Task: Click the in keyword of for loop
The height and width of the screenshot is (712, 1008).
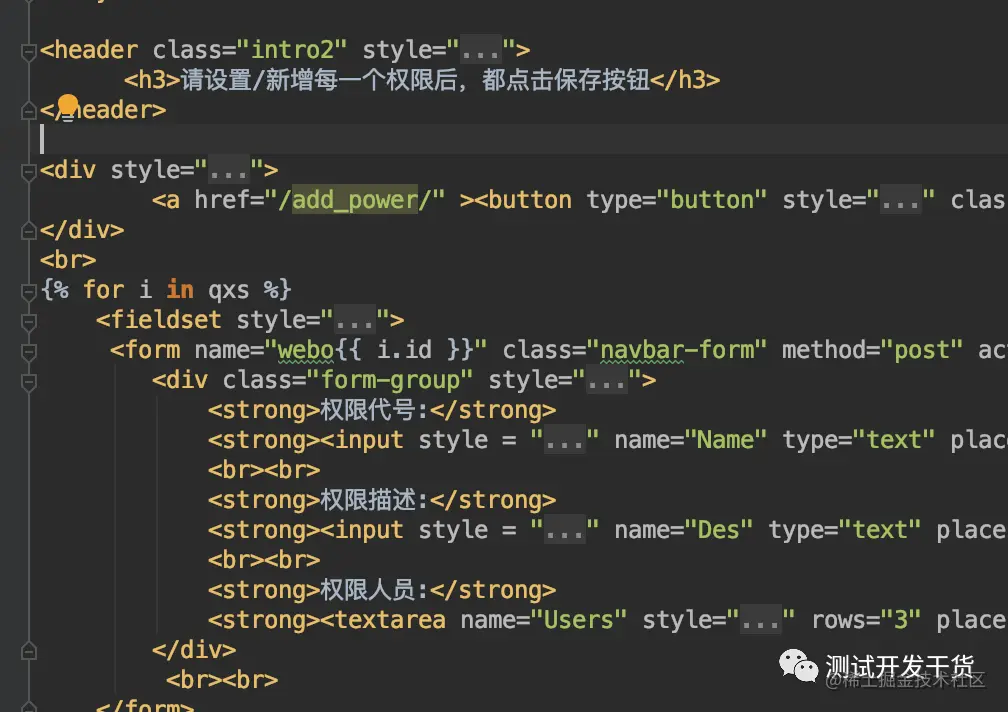Action: (180, 290)
